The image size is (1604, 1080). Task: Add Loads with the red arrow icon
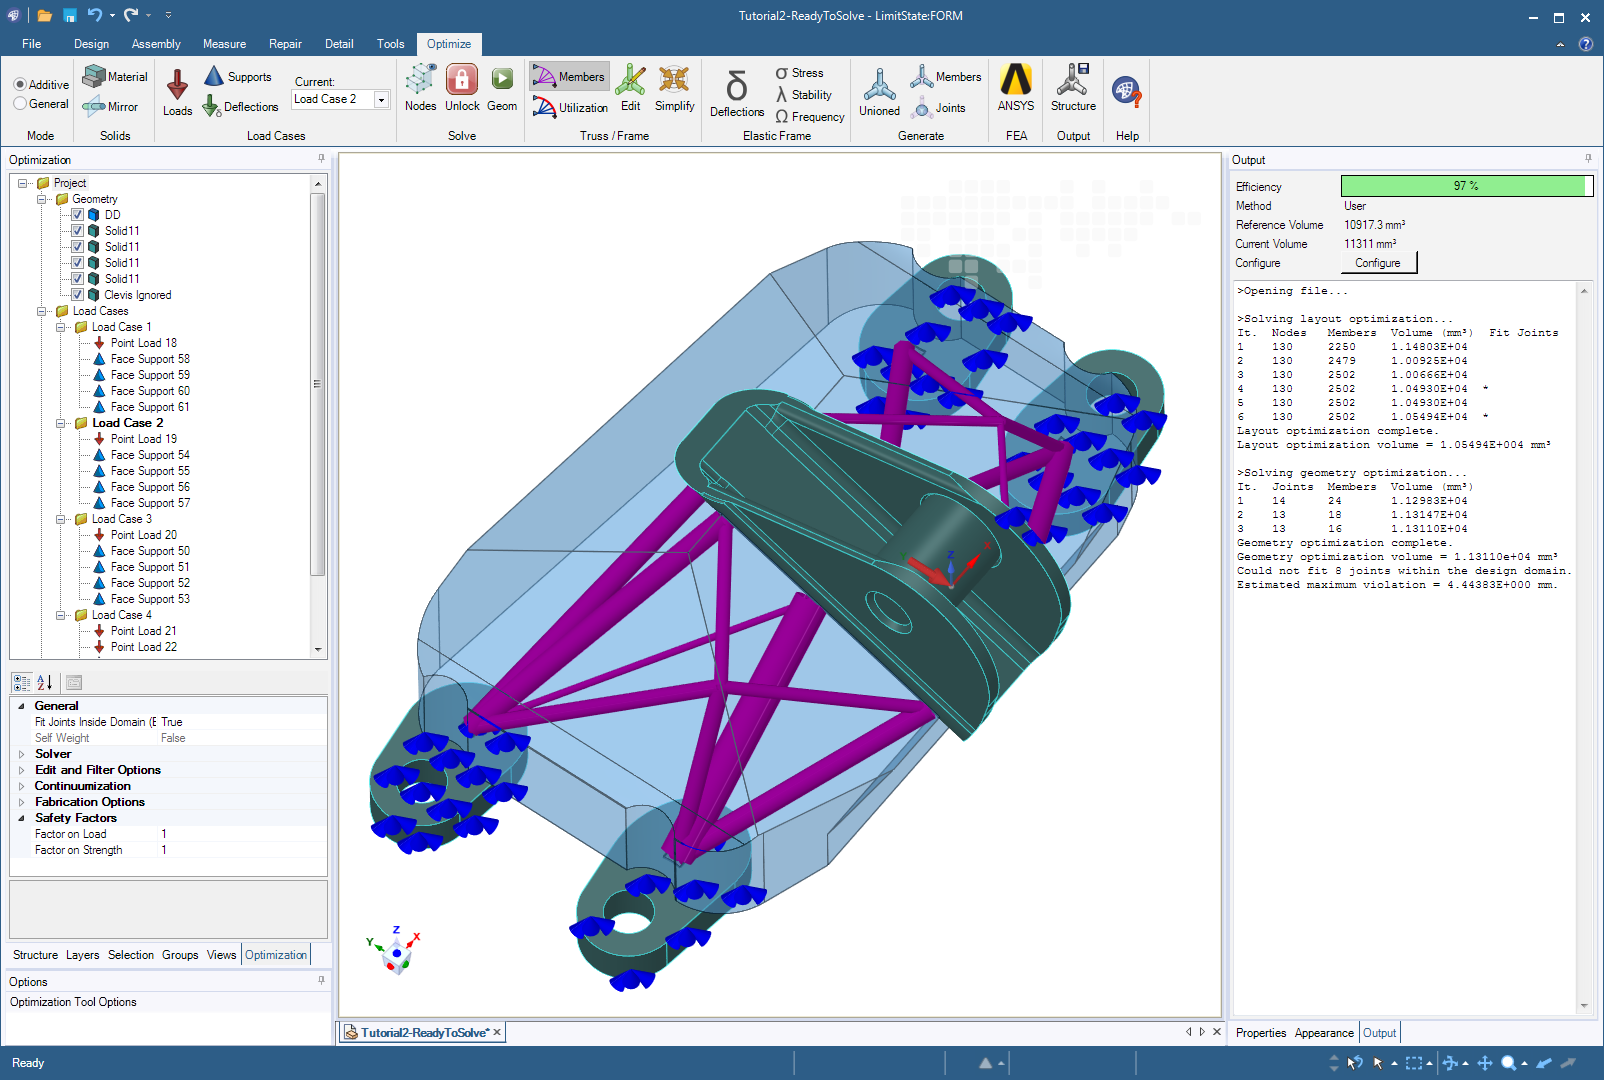pyautogui.click(x=177, y=92)
